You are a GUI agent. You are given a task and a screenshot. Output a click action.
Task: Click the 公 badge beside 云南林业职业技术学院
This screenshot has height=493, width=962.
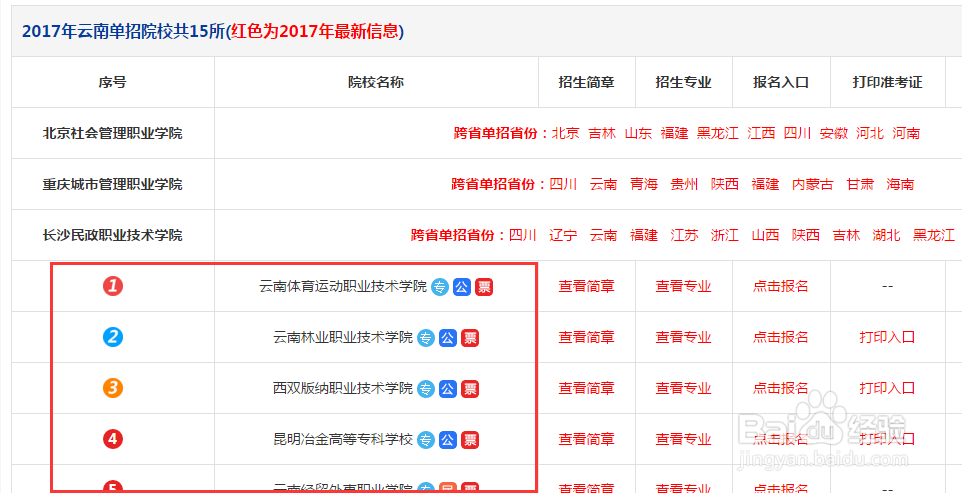448,337
